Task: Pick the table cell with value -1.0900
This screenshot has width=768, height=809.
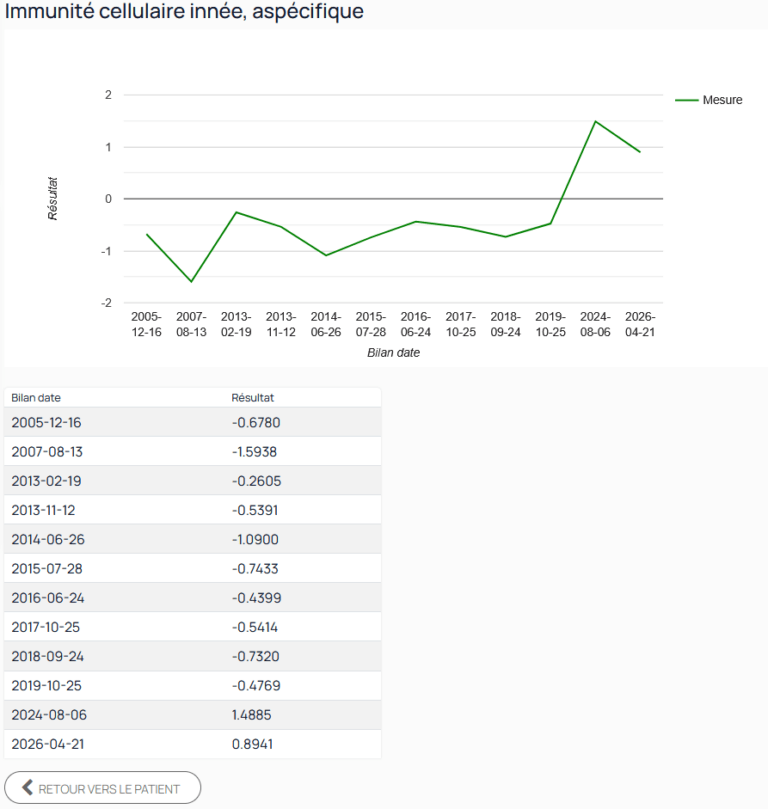Action: (x=254, y=539)
